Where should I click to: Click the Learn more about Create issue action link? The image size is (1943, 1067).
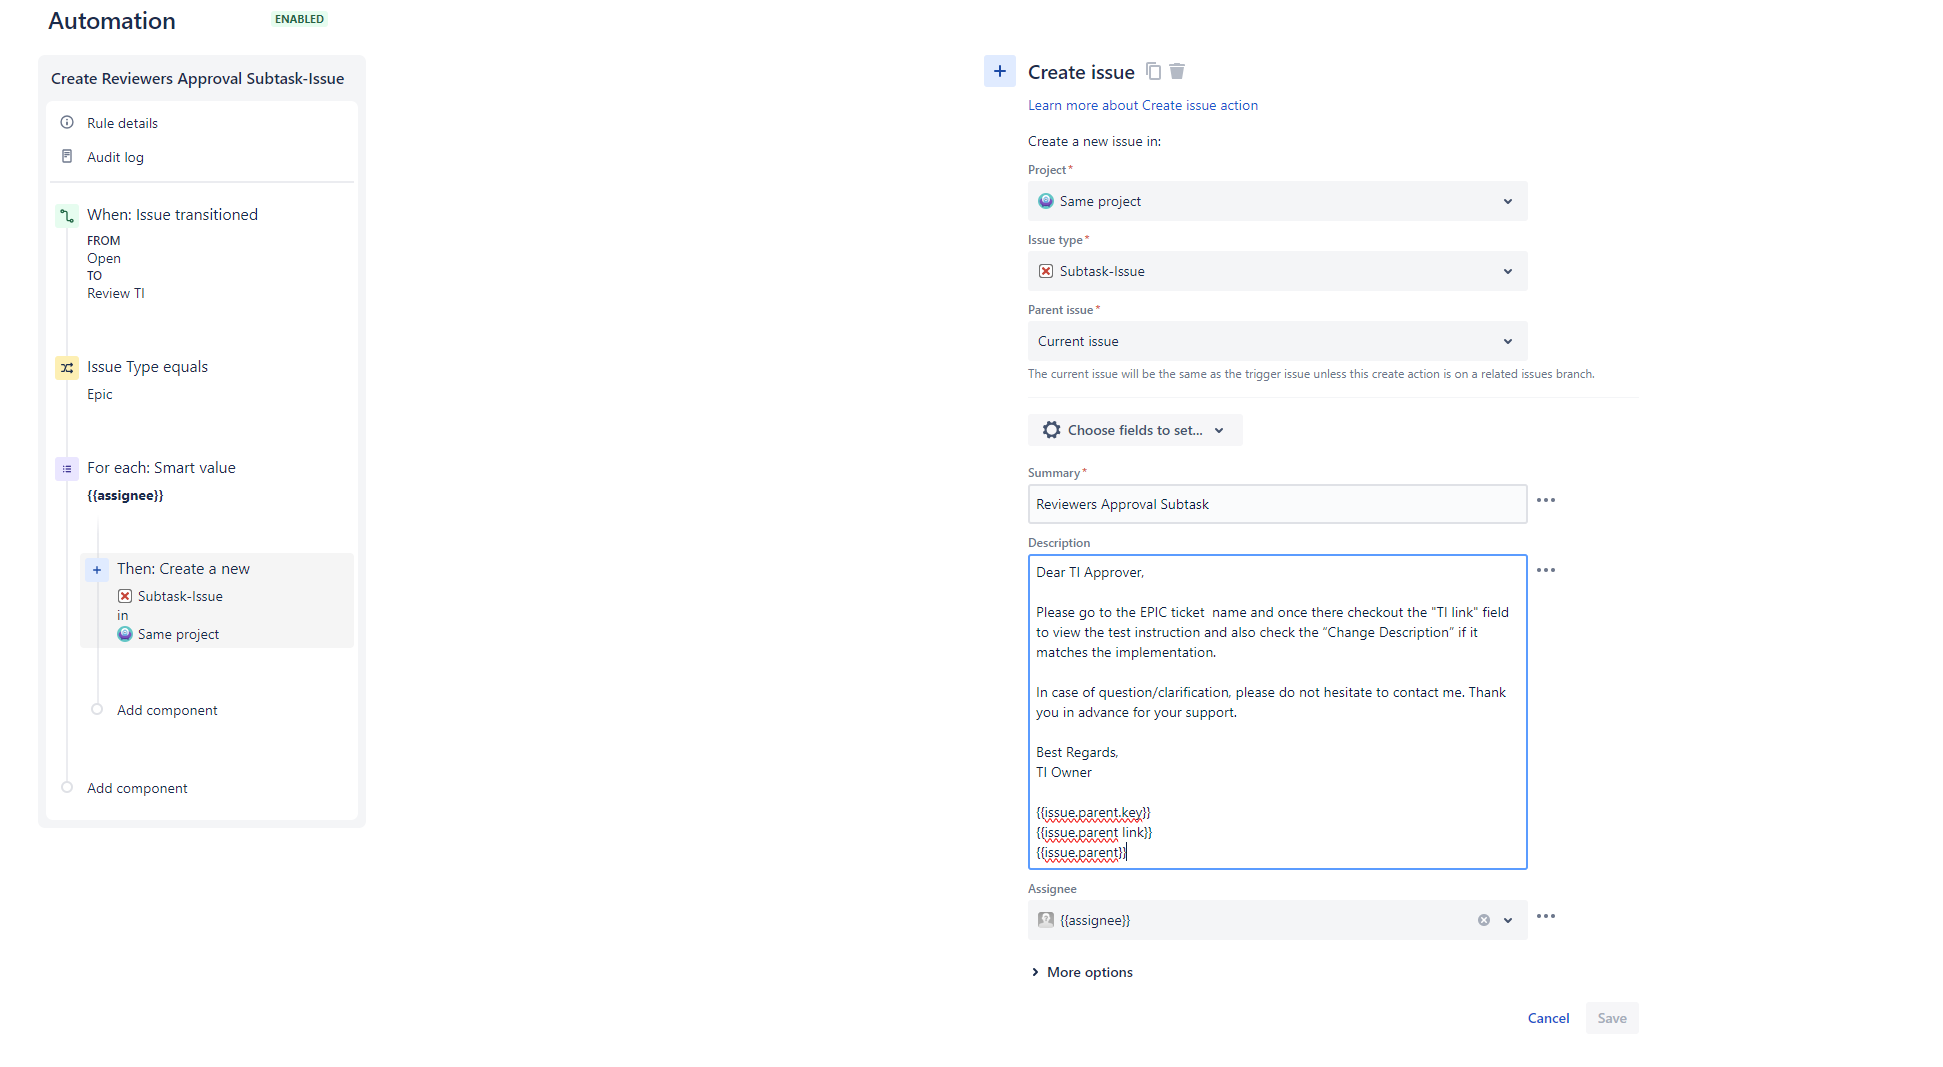coord(1142,105)
